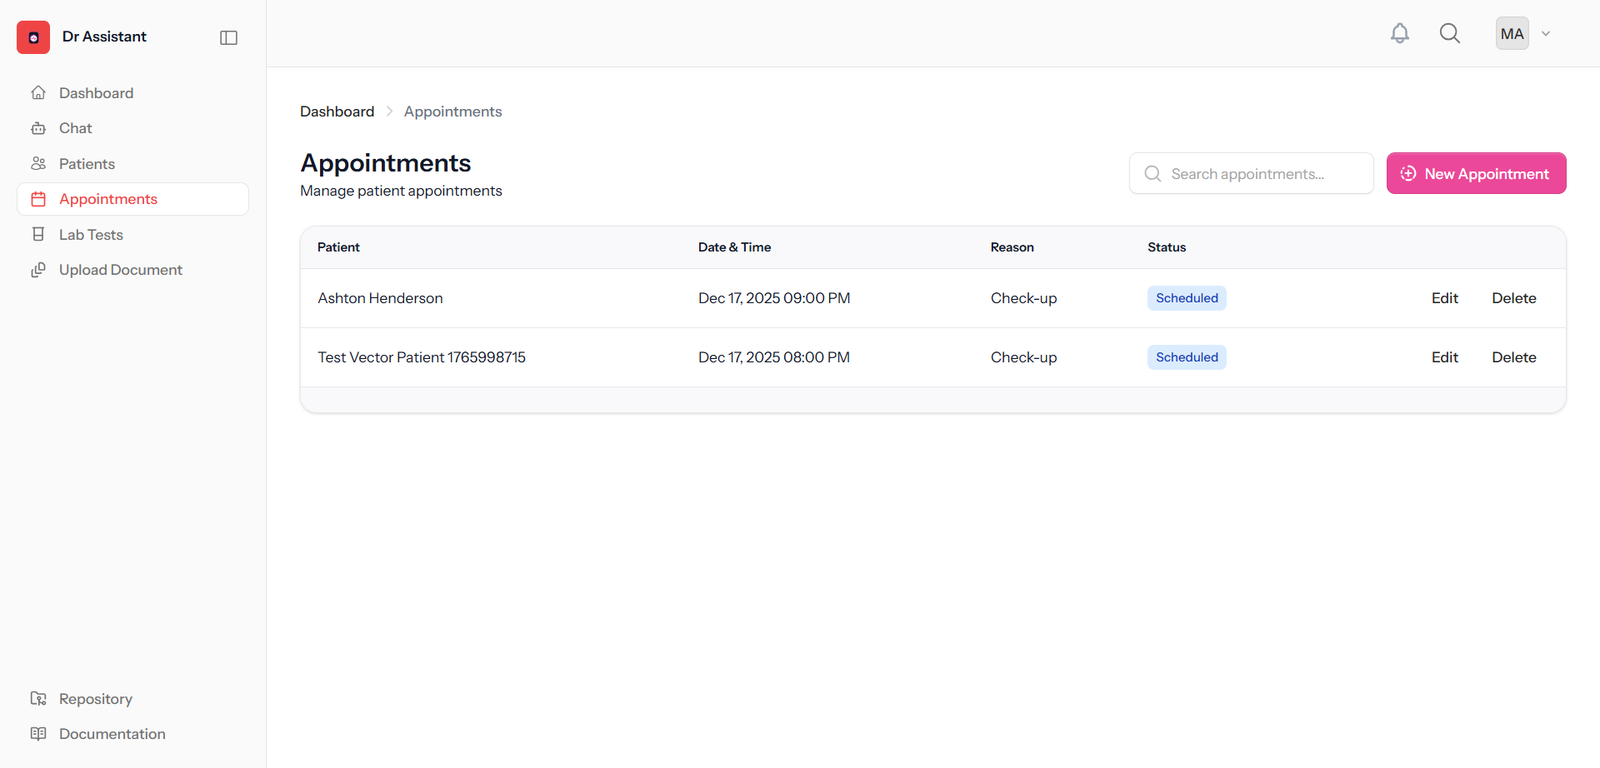Viewport: 1600px width, 768px height.
Task: Delete Test Vector Patient appointment
Action: coord(1514,357)
